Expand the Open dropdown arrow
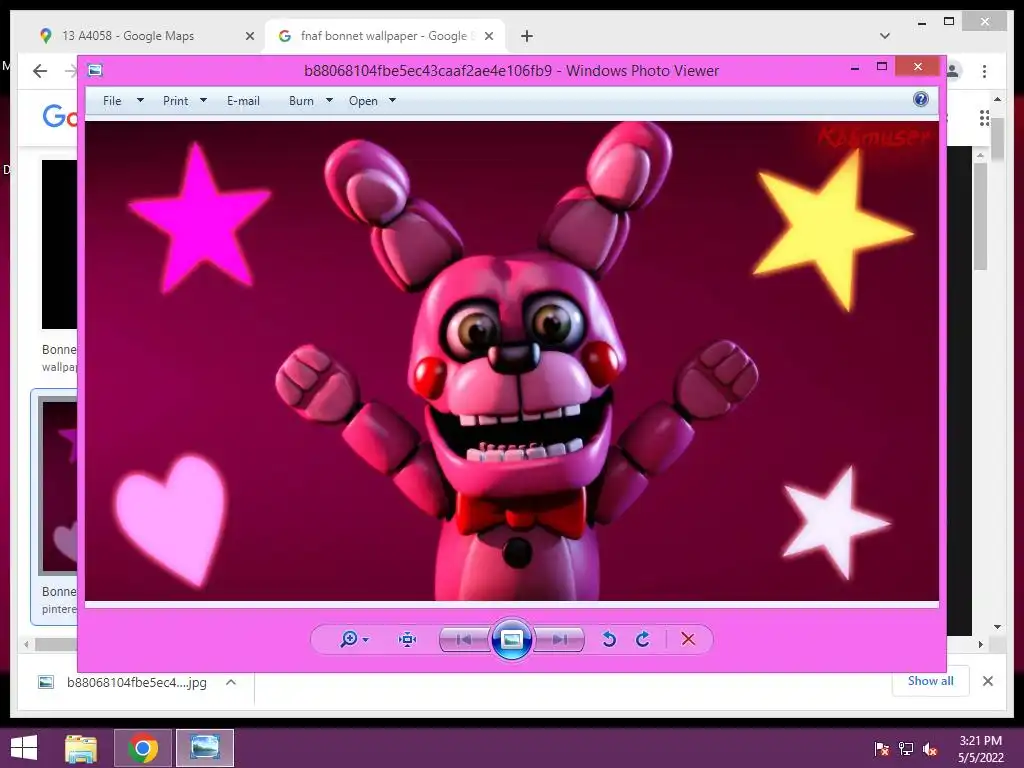 [x=392, y=100]
